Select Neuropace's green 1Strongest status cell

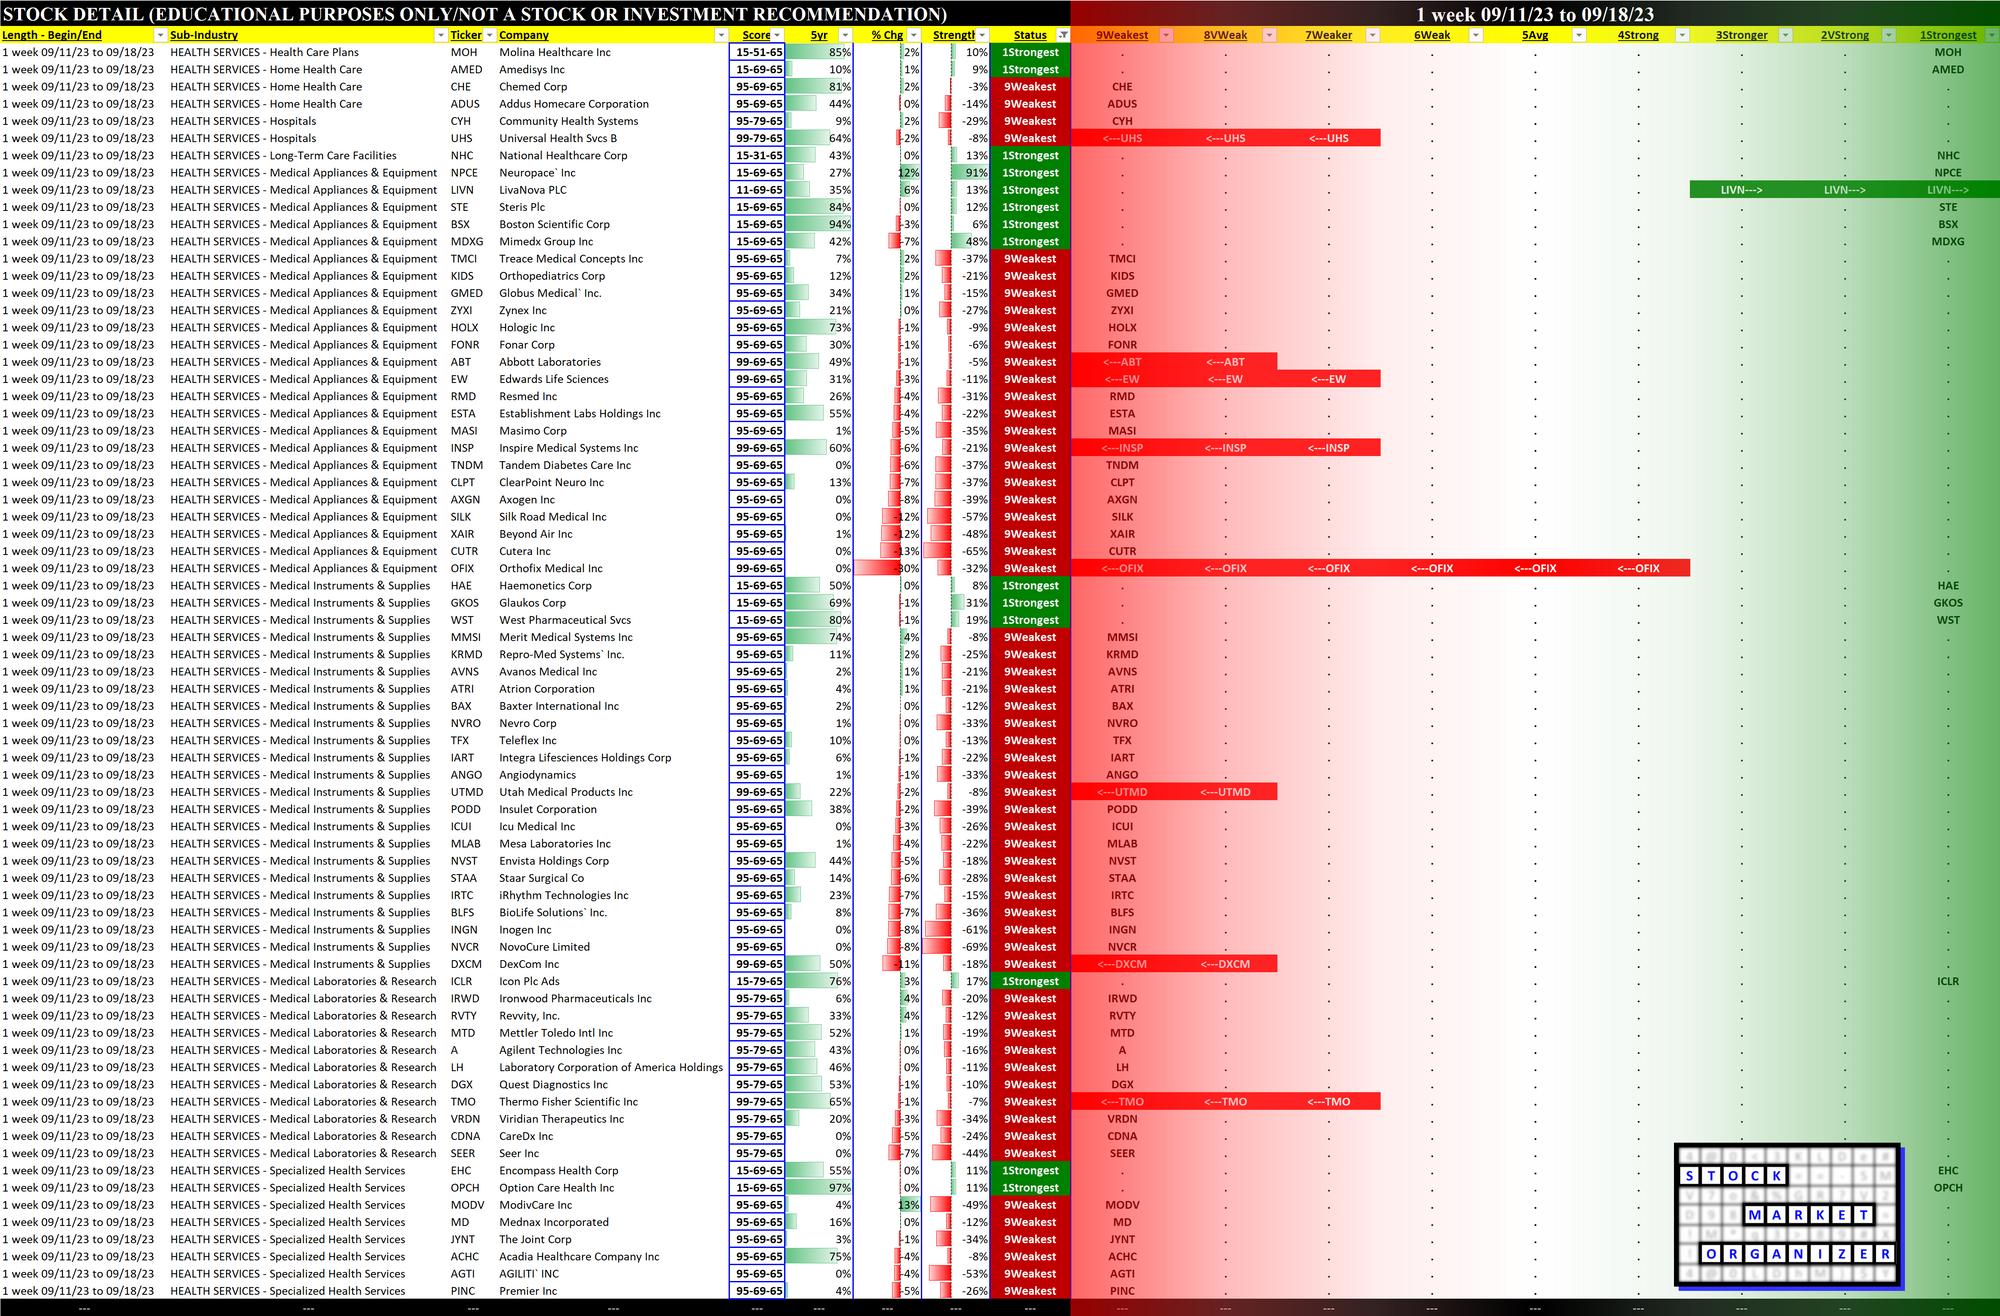pyautogui.click(x=1030, y=173)
